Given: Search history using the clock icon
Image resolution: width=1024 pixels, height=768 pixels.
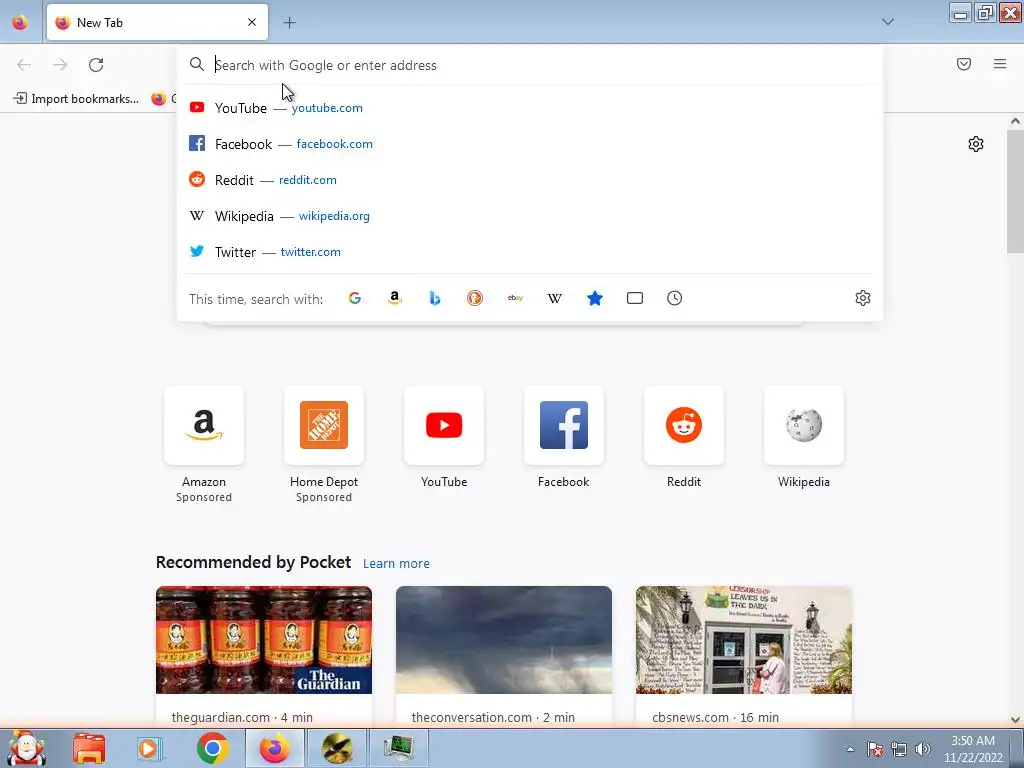Looking at the screenshot, I should pyautogui.click(x=675, y=298).
